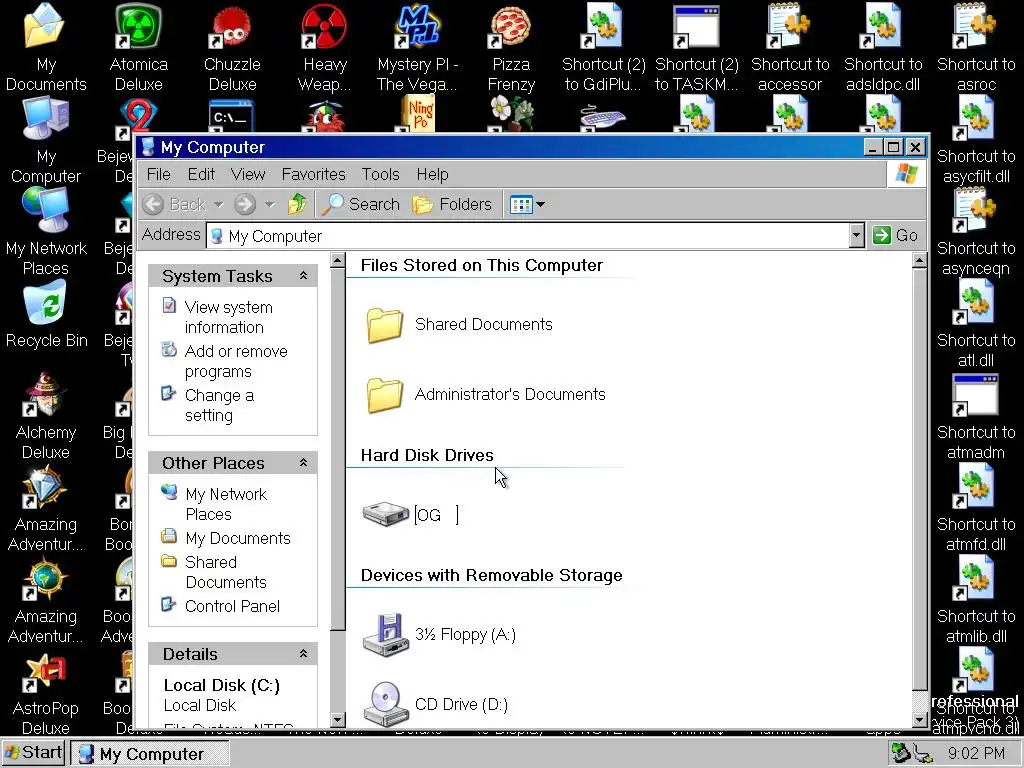Toggle the Folders pane button
This screenshot has width=1024, height=768.
click(x=452, y=204)
